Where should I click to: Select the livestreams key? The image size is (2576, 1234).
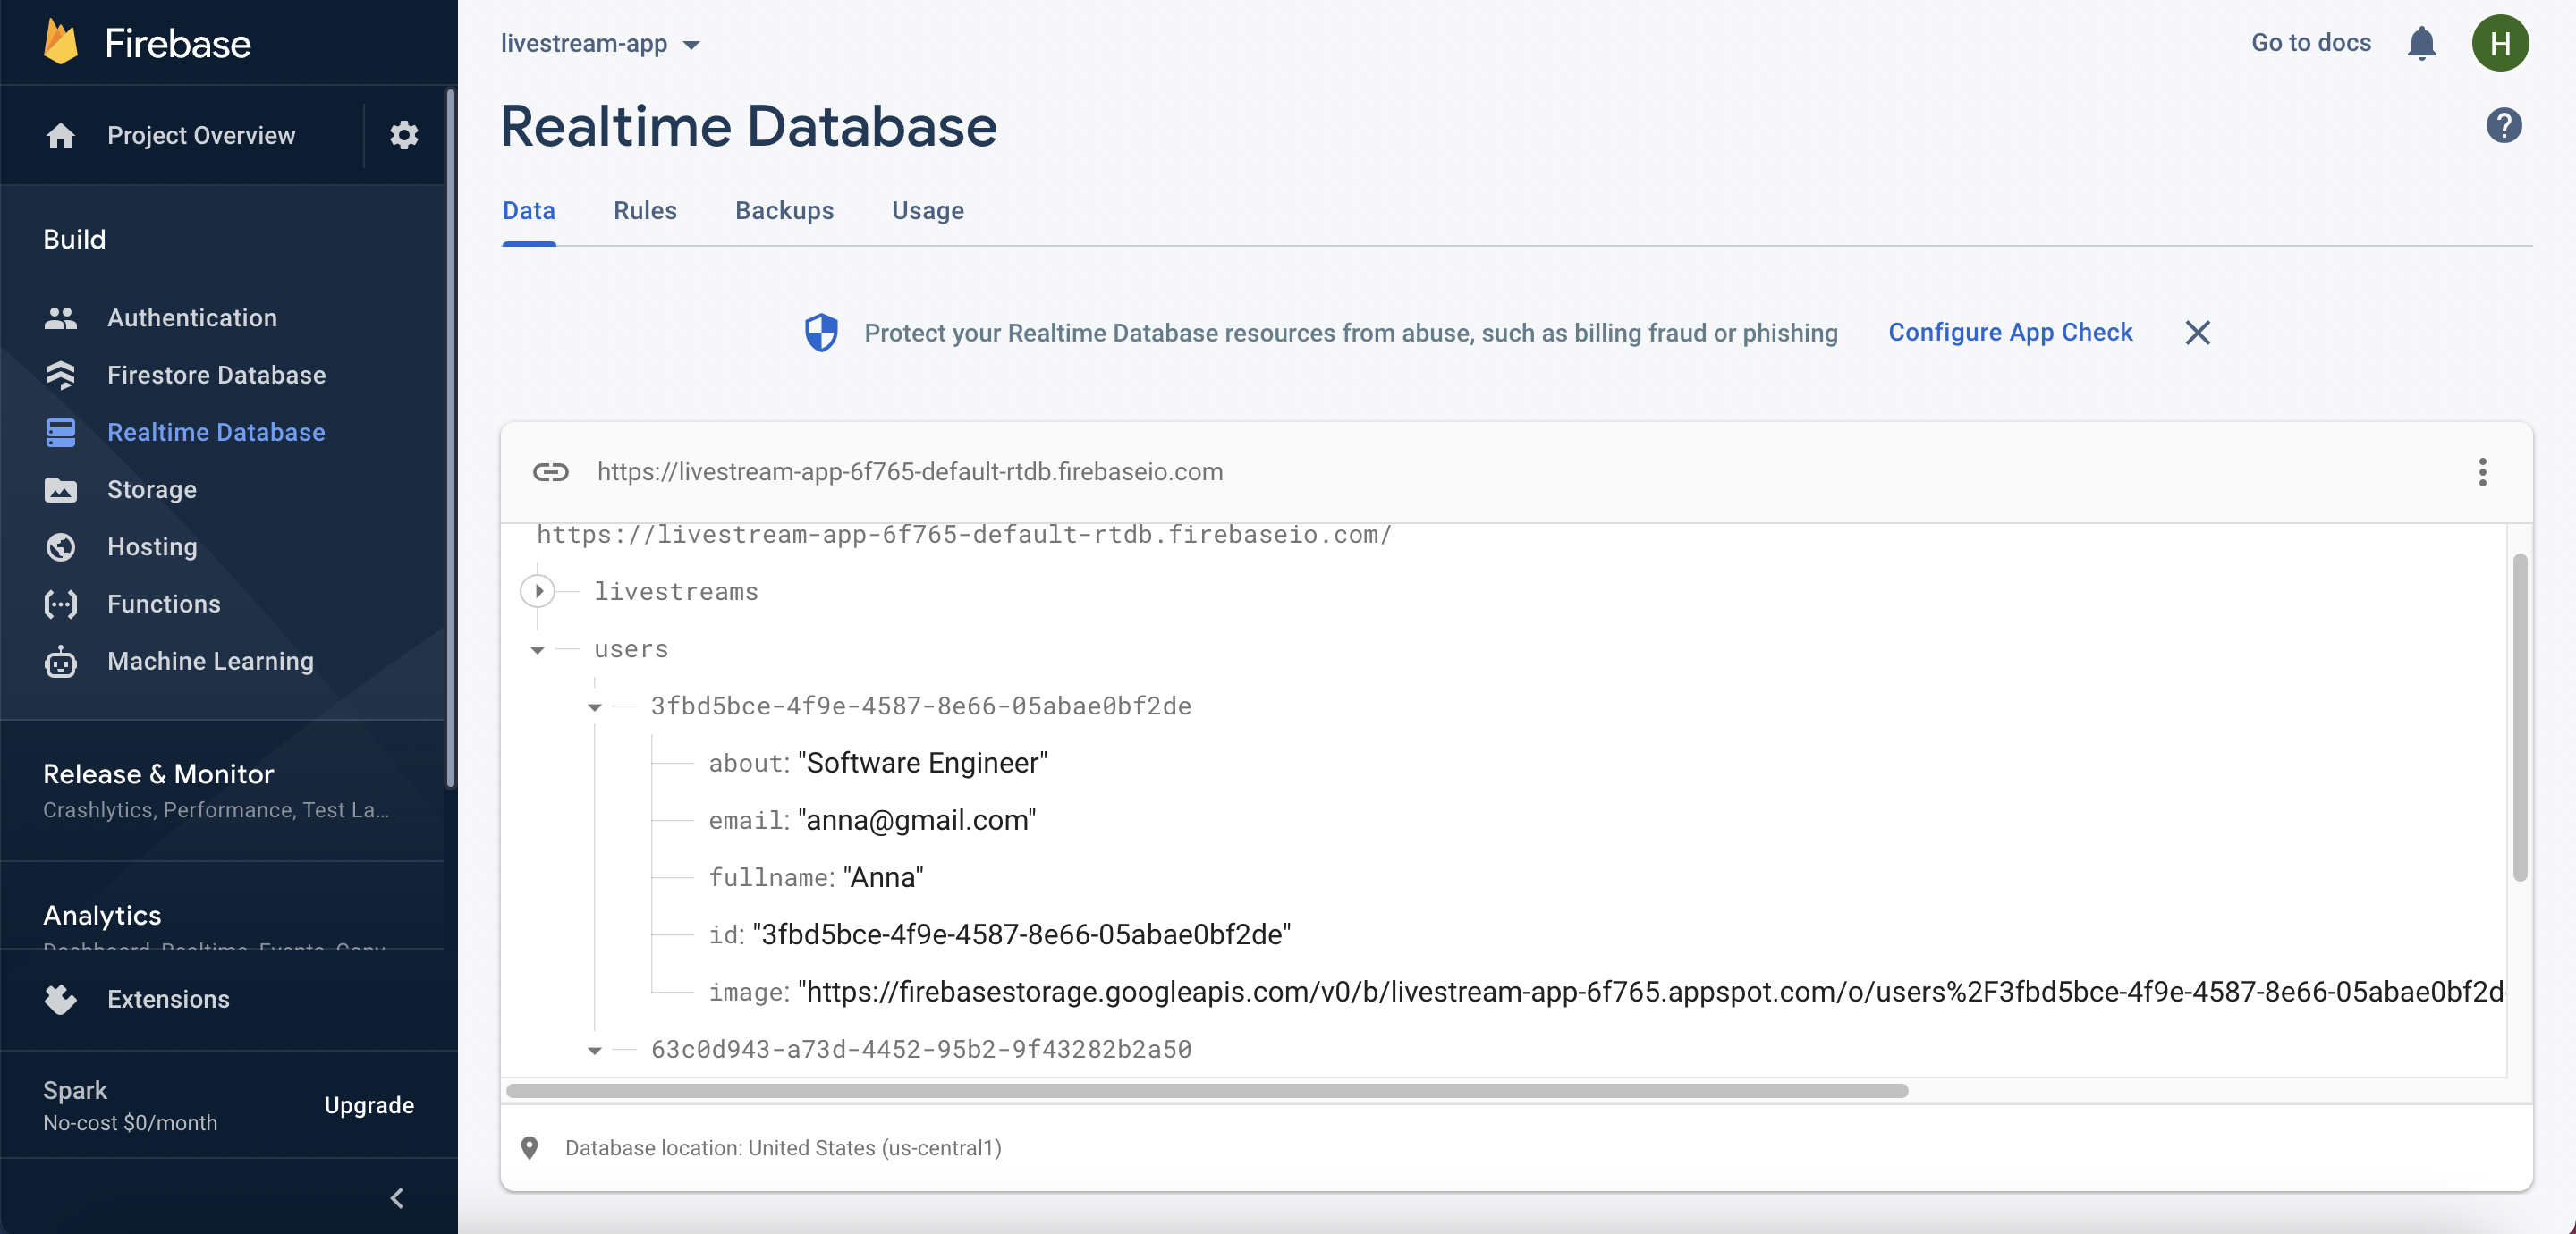coord(676,592)
